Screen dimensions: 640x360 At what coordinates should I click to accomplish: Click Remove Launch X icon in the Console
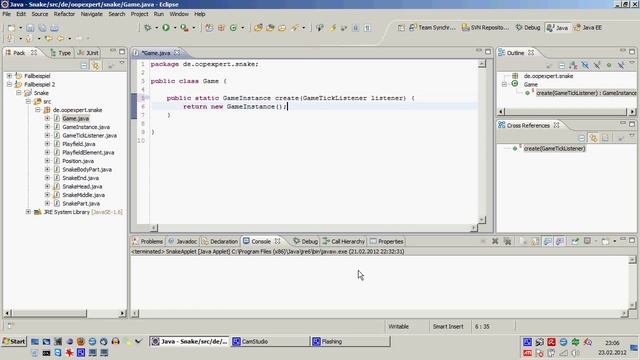click(x=495, y=241)
